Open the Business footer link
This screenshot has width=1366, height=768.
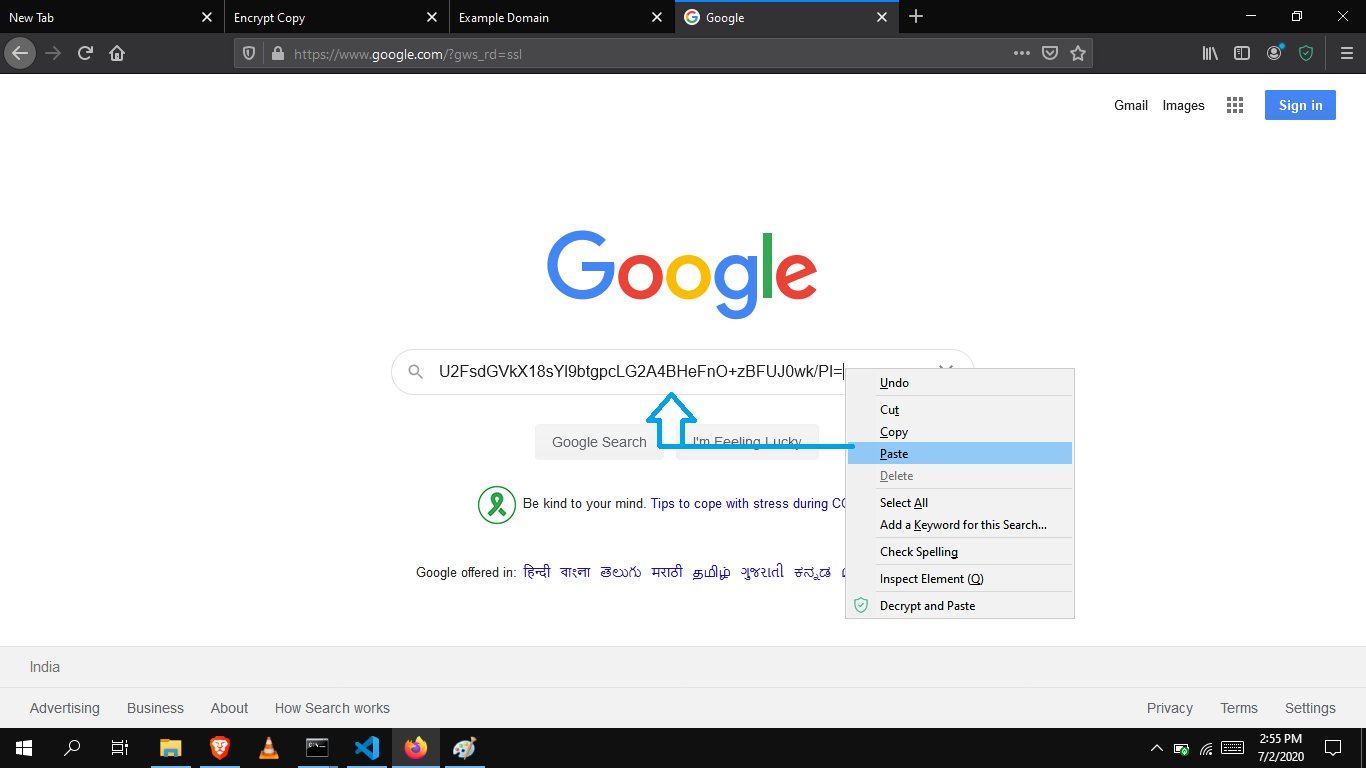pos(155,708)
